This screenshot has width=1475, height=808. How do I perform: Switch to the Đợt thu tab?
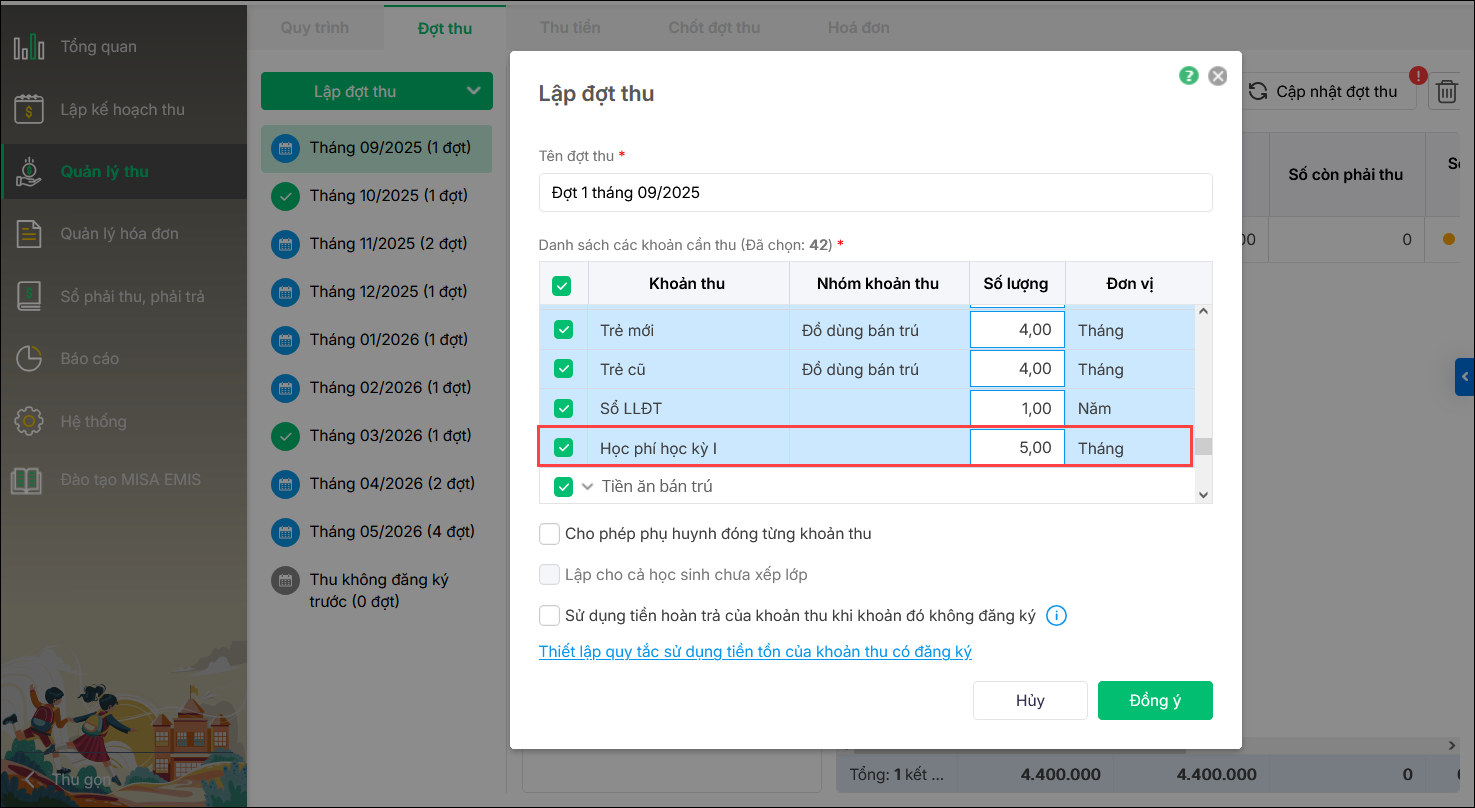point(445,28)
